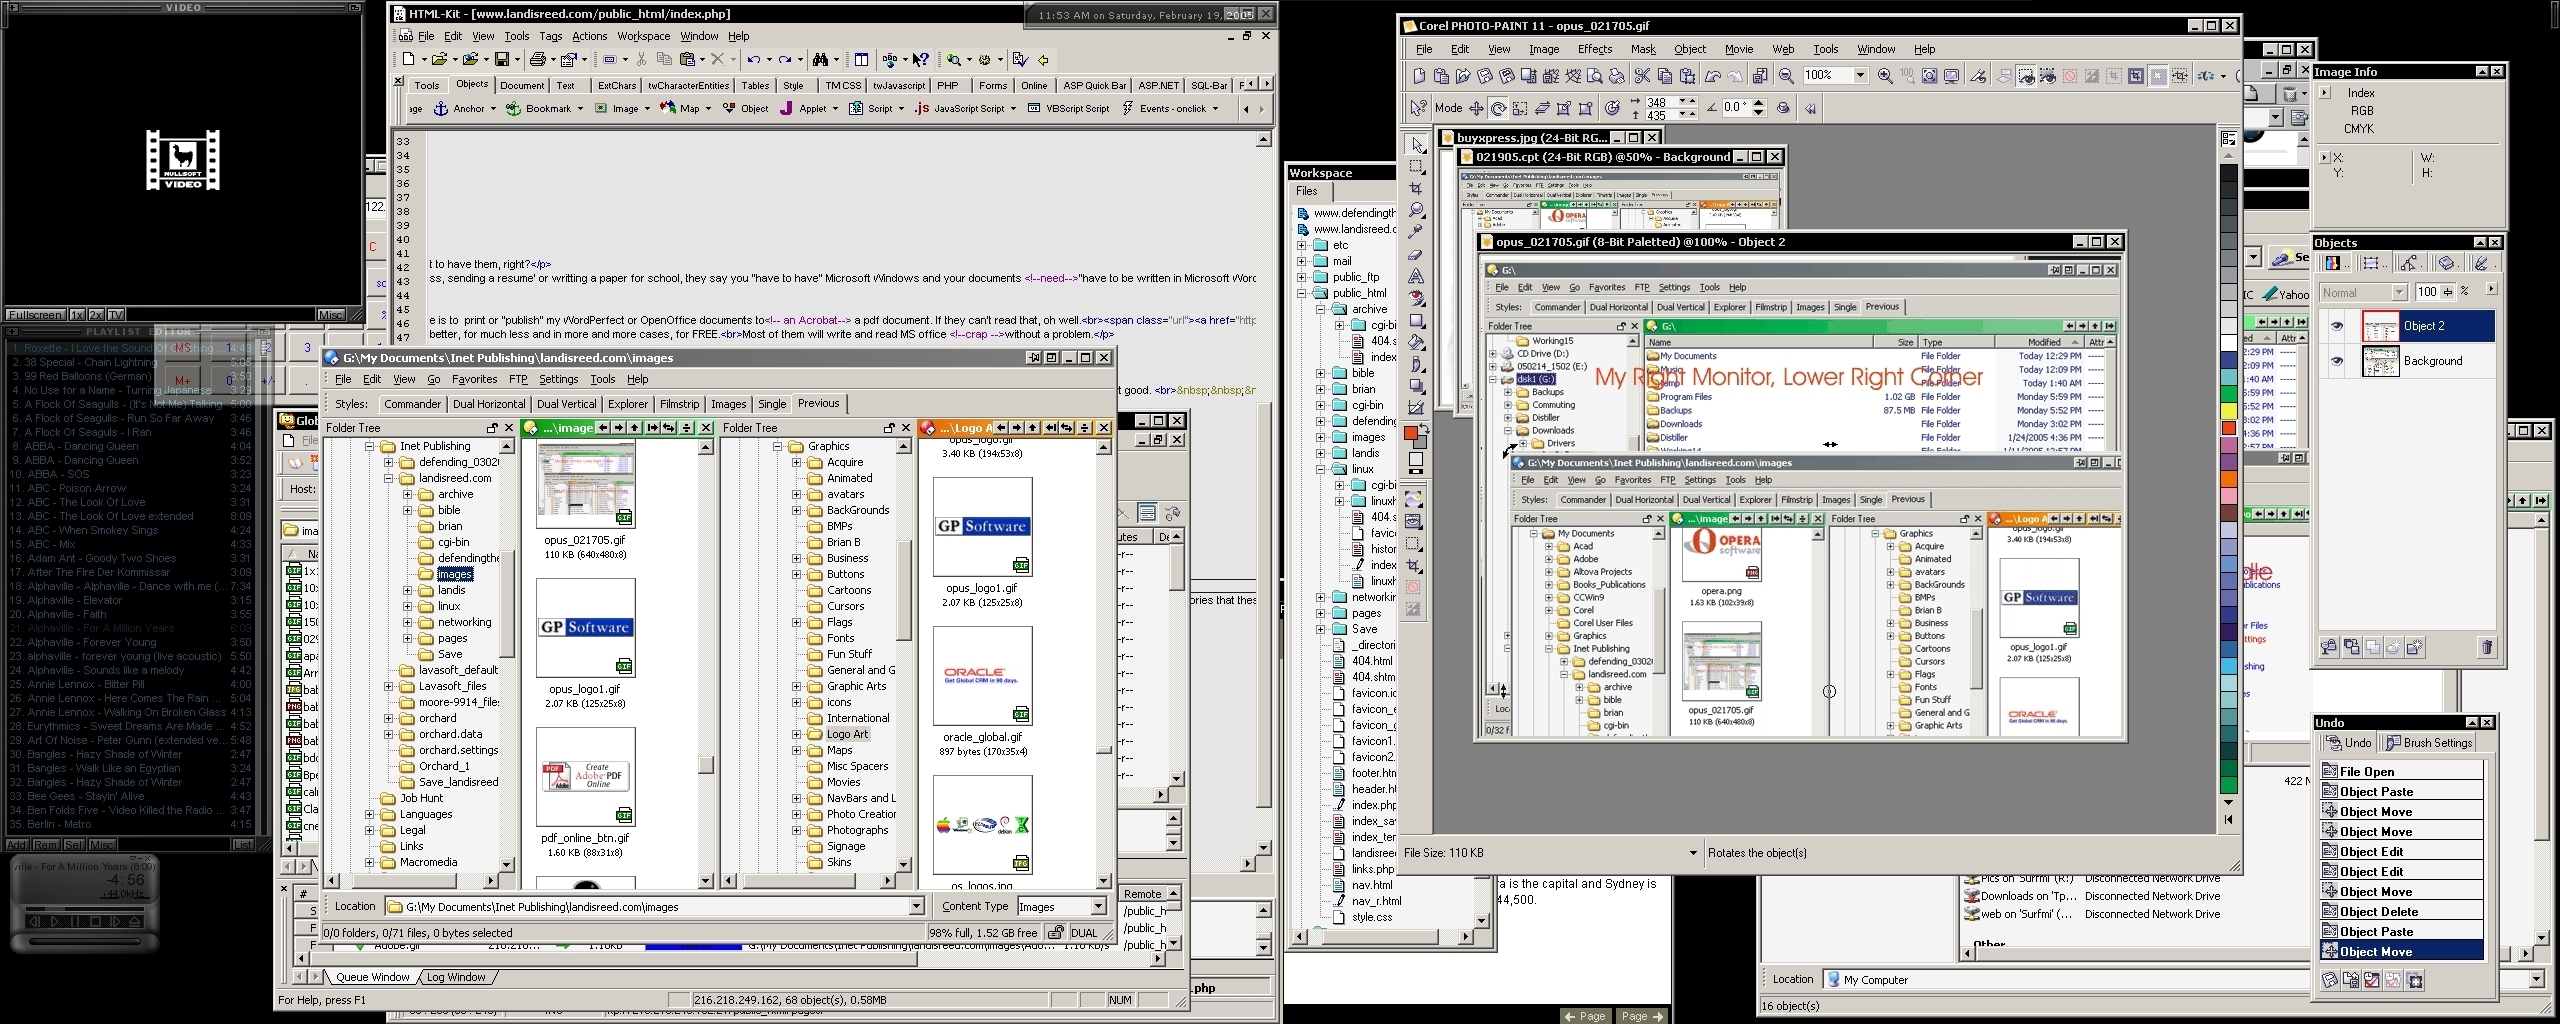Open the Normal merge mode dropdown in Objects docker
This screenshot has width=2560, height=1024.
click(2399, 293)
